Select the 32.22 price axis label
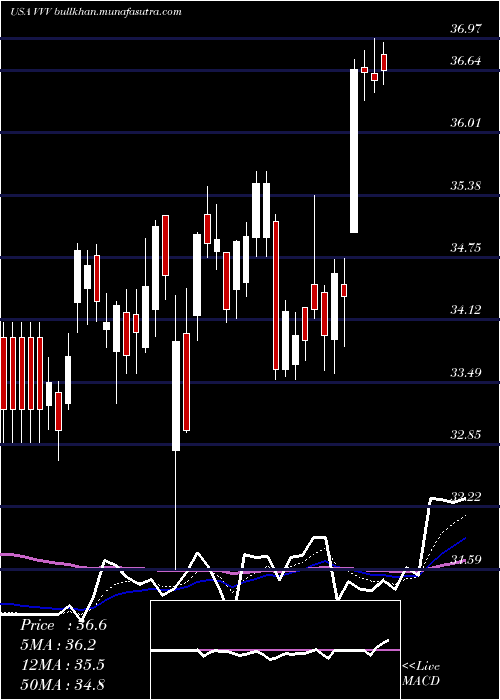The width and height of the screenshot is (500, 700). pos(466,496)
